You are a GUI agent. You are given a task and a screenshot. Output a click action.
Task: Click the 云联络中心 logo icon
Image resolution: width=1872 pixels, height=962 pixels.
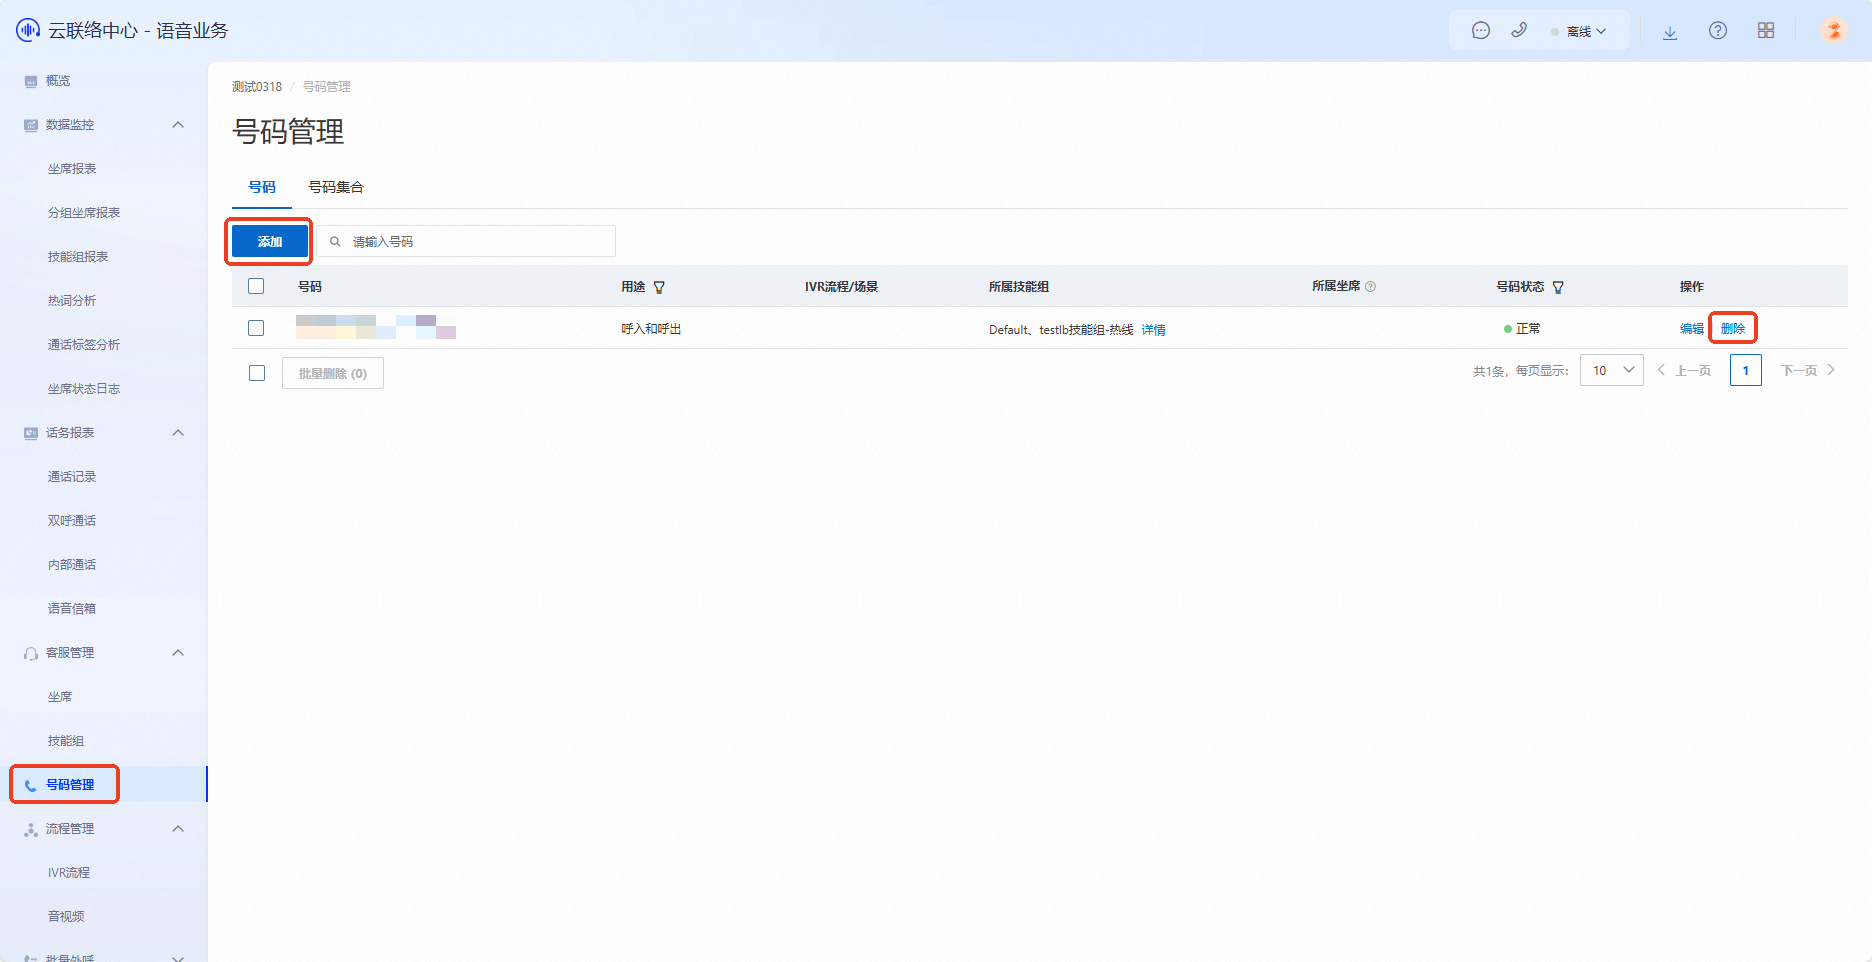coord(28,30)
